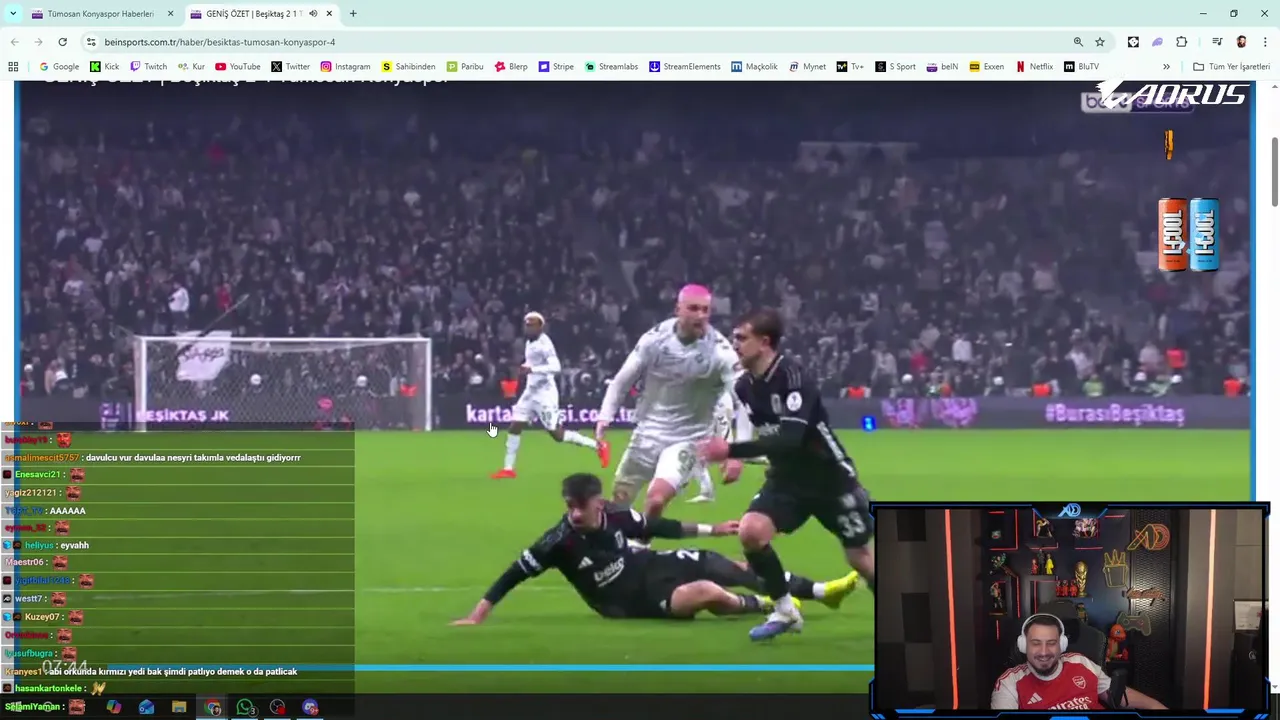Click the purple extension icon in toolbar
Viewport: 1280px width, 720px height.
click(1157, 42)
